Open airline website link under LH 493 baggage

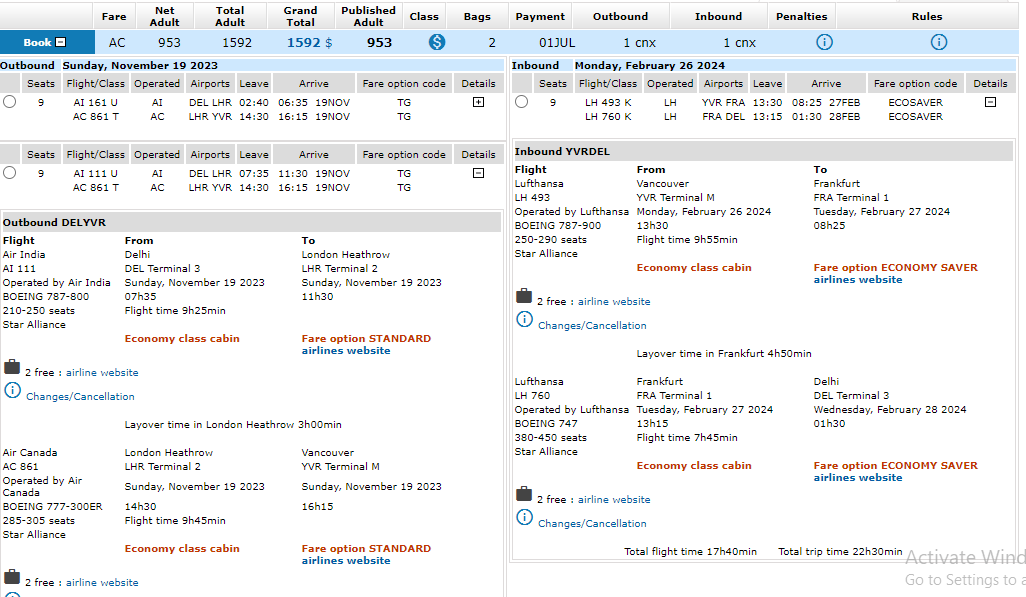tap(614, 302)
